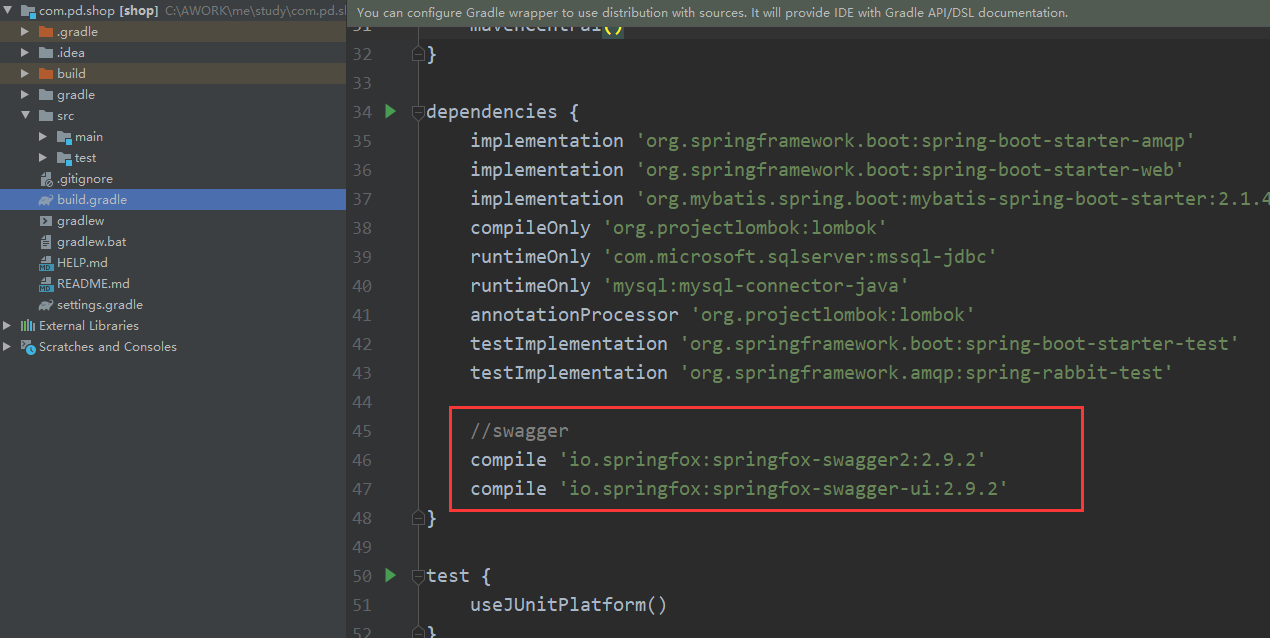This screenshot has height=638, width=1270.
Task: Expand External Libraries node arrow
Action: click(x=8, y=325)
